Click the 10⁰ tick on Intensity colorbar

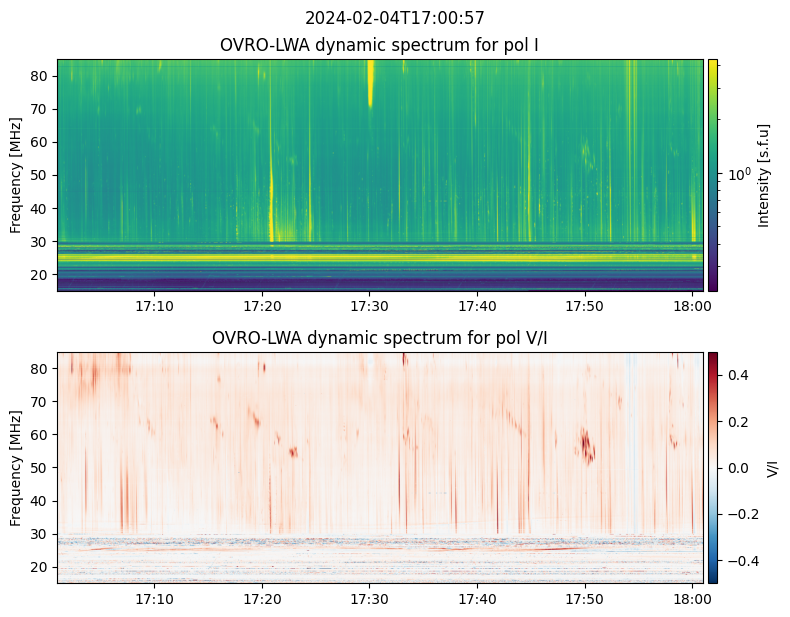pos(738,175)
